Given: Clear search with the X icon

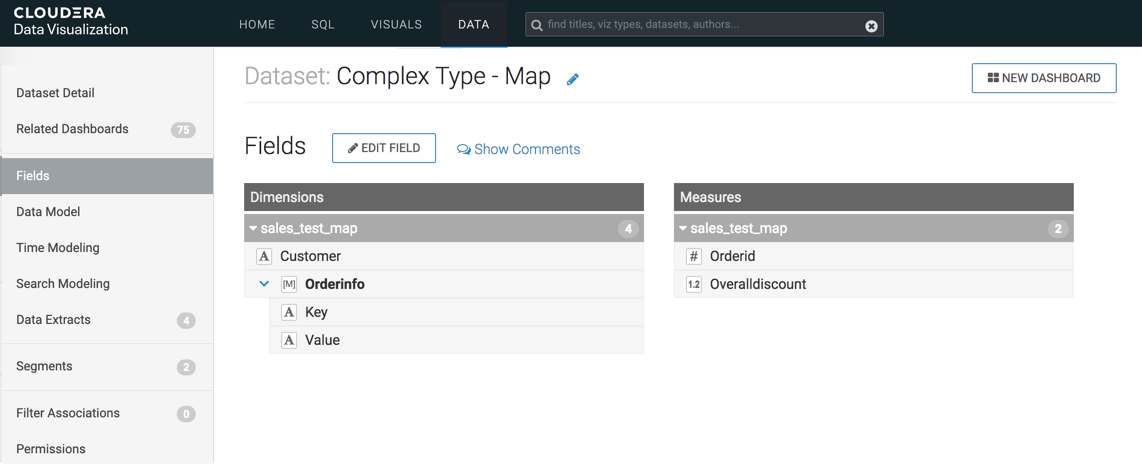Looking at the screenshot, I should pyautogui.click(x=871, y=25).
